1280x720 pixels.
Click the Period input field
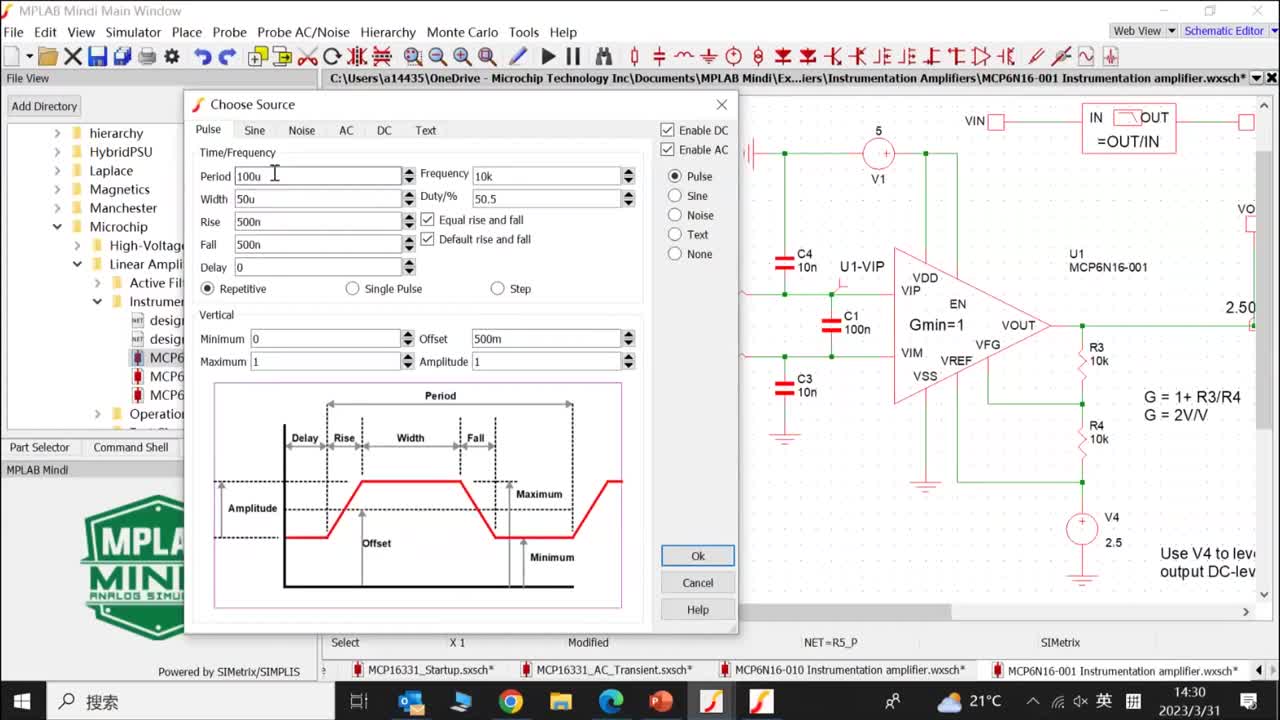tap(317, 176)
